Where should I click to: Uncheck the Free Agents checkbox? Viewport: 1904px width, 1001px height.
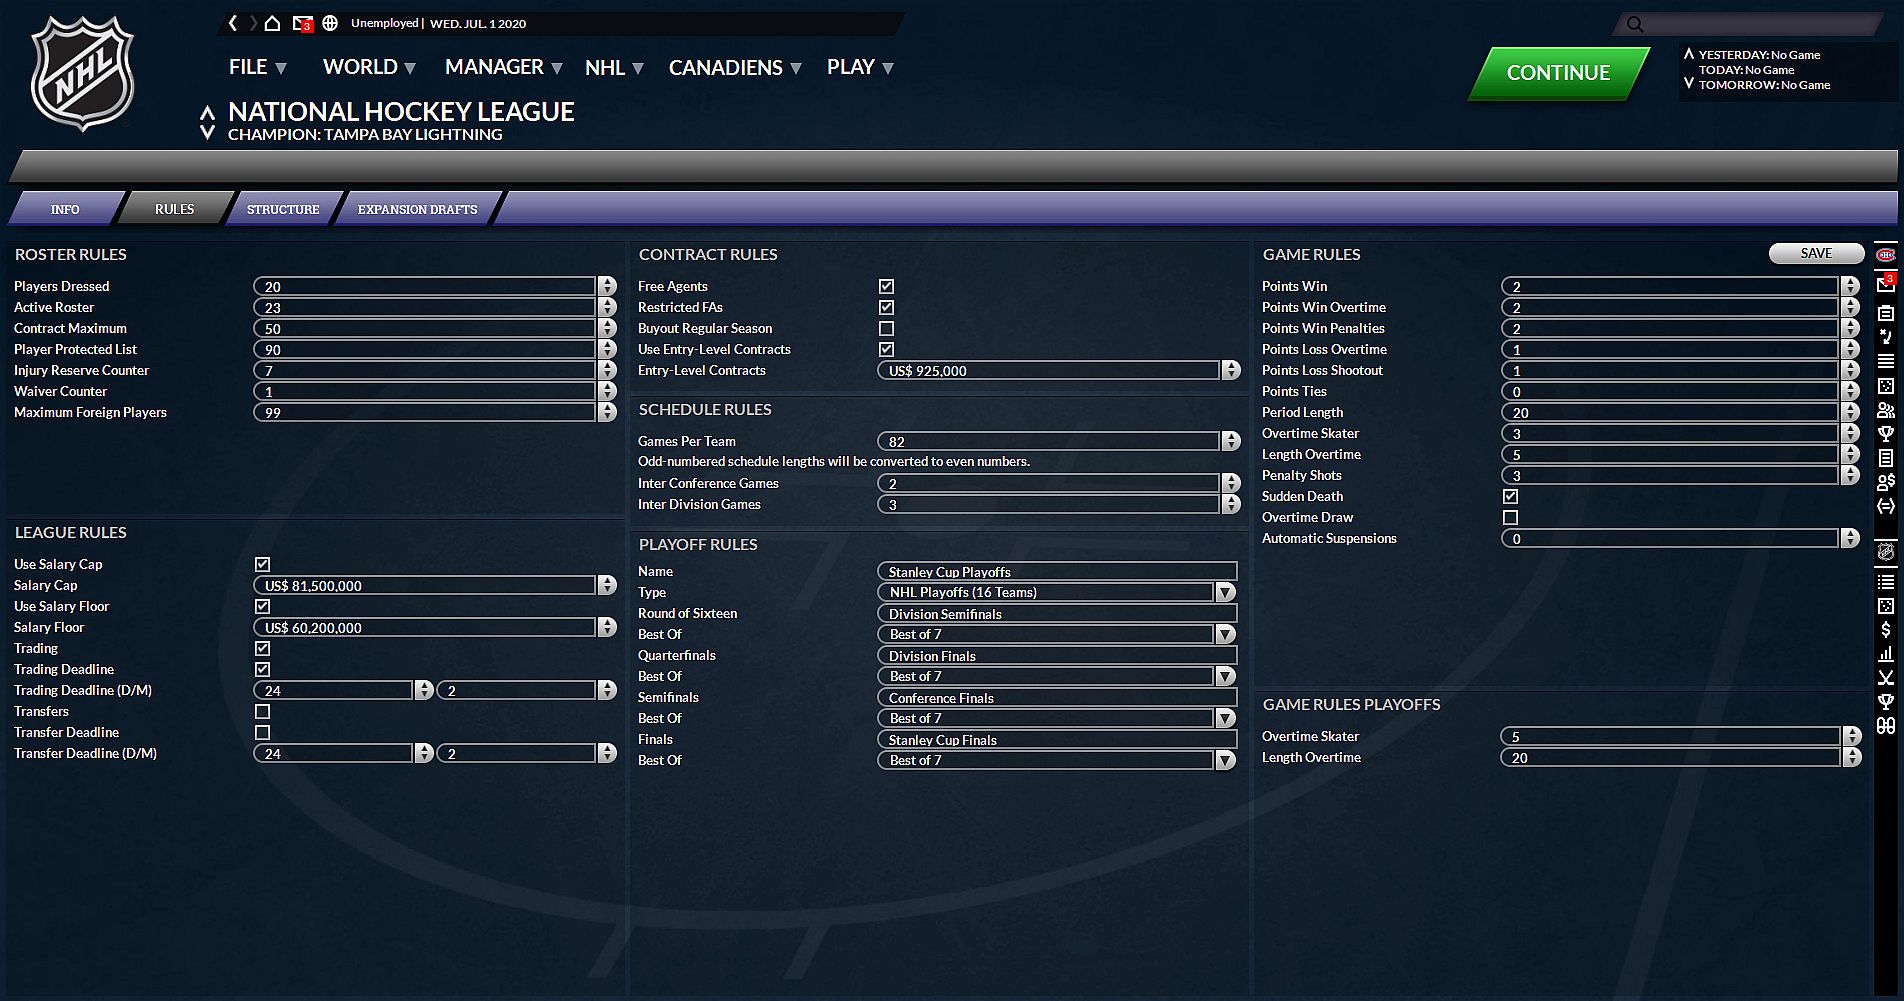(886, 286)
